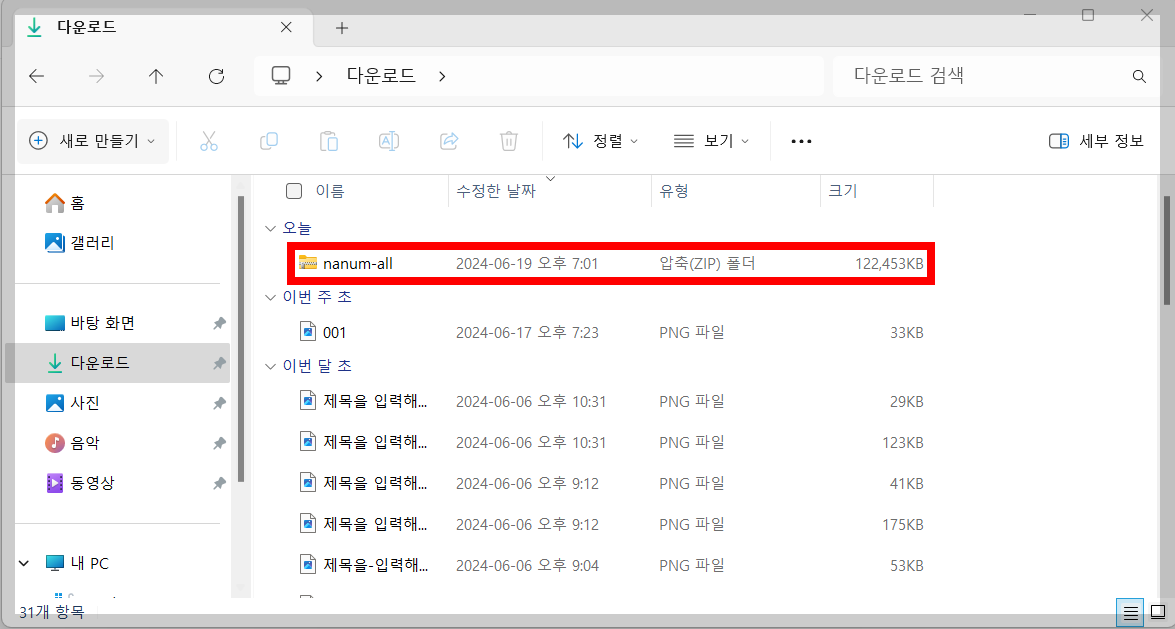The image size is (1175, 629).
Task: Open the ... more options menu
Action: tap(800, 141)
